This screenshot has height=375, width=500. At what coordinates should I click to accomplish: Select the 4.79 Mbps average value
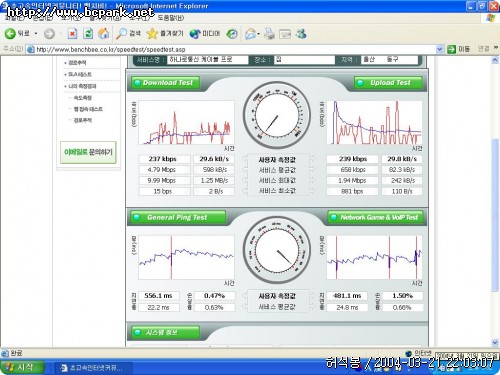[x=165, y=170]
